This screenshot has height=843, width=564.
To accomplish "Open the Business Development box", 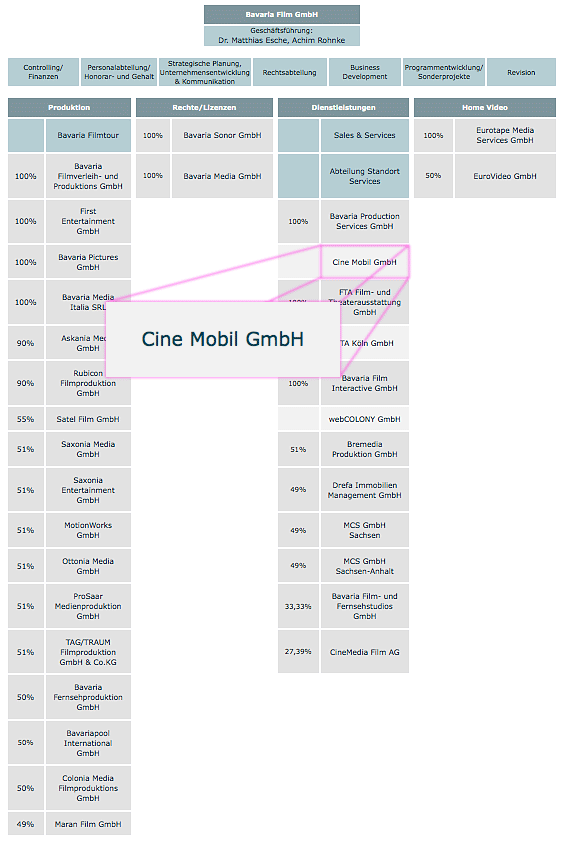I will point(365,72).
